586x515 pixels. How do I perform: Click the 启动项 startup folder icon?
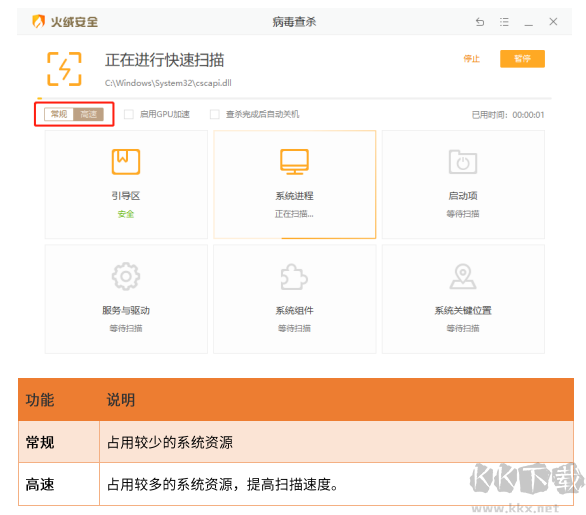point(463,162)
